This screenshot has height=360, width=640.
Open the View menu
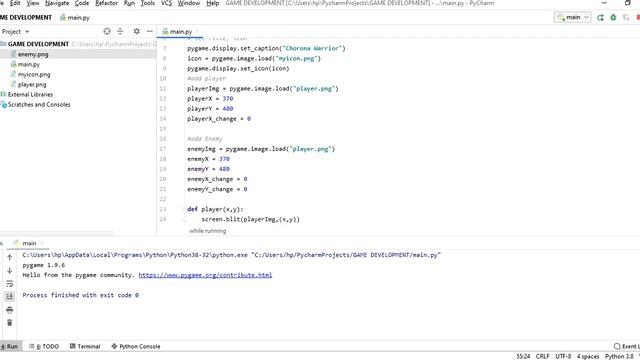coord(33,3)
